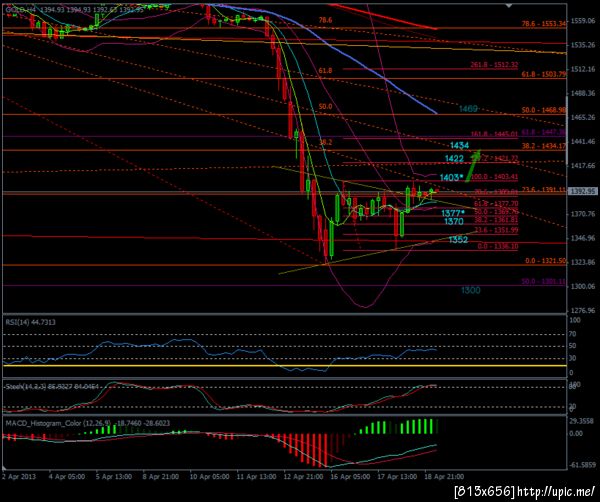The width and height of the screenshot is (600, 502).
Task: Click the '17 Apr 13:00' time axis label
Action: click(398, 476)
